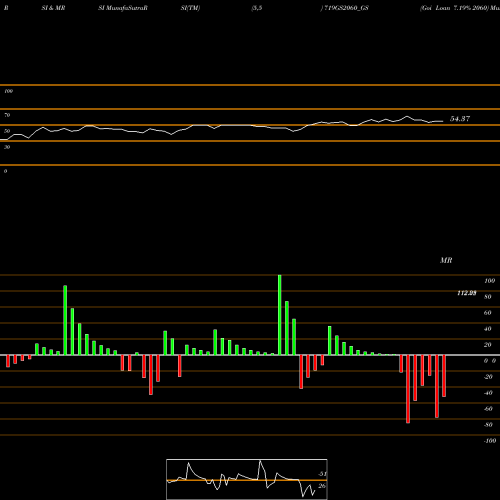Viewport: 500px width, 500px height.
Task: Open the mini overview chart thumbnail
Action: pos(247,479)
